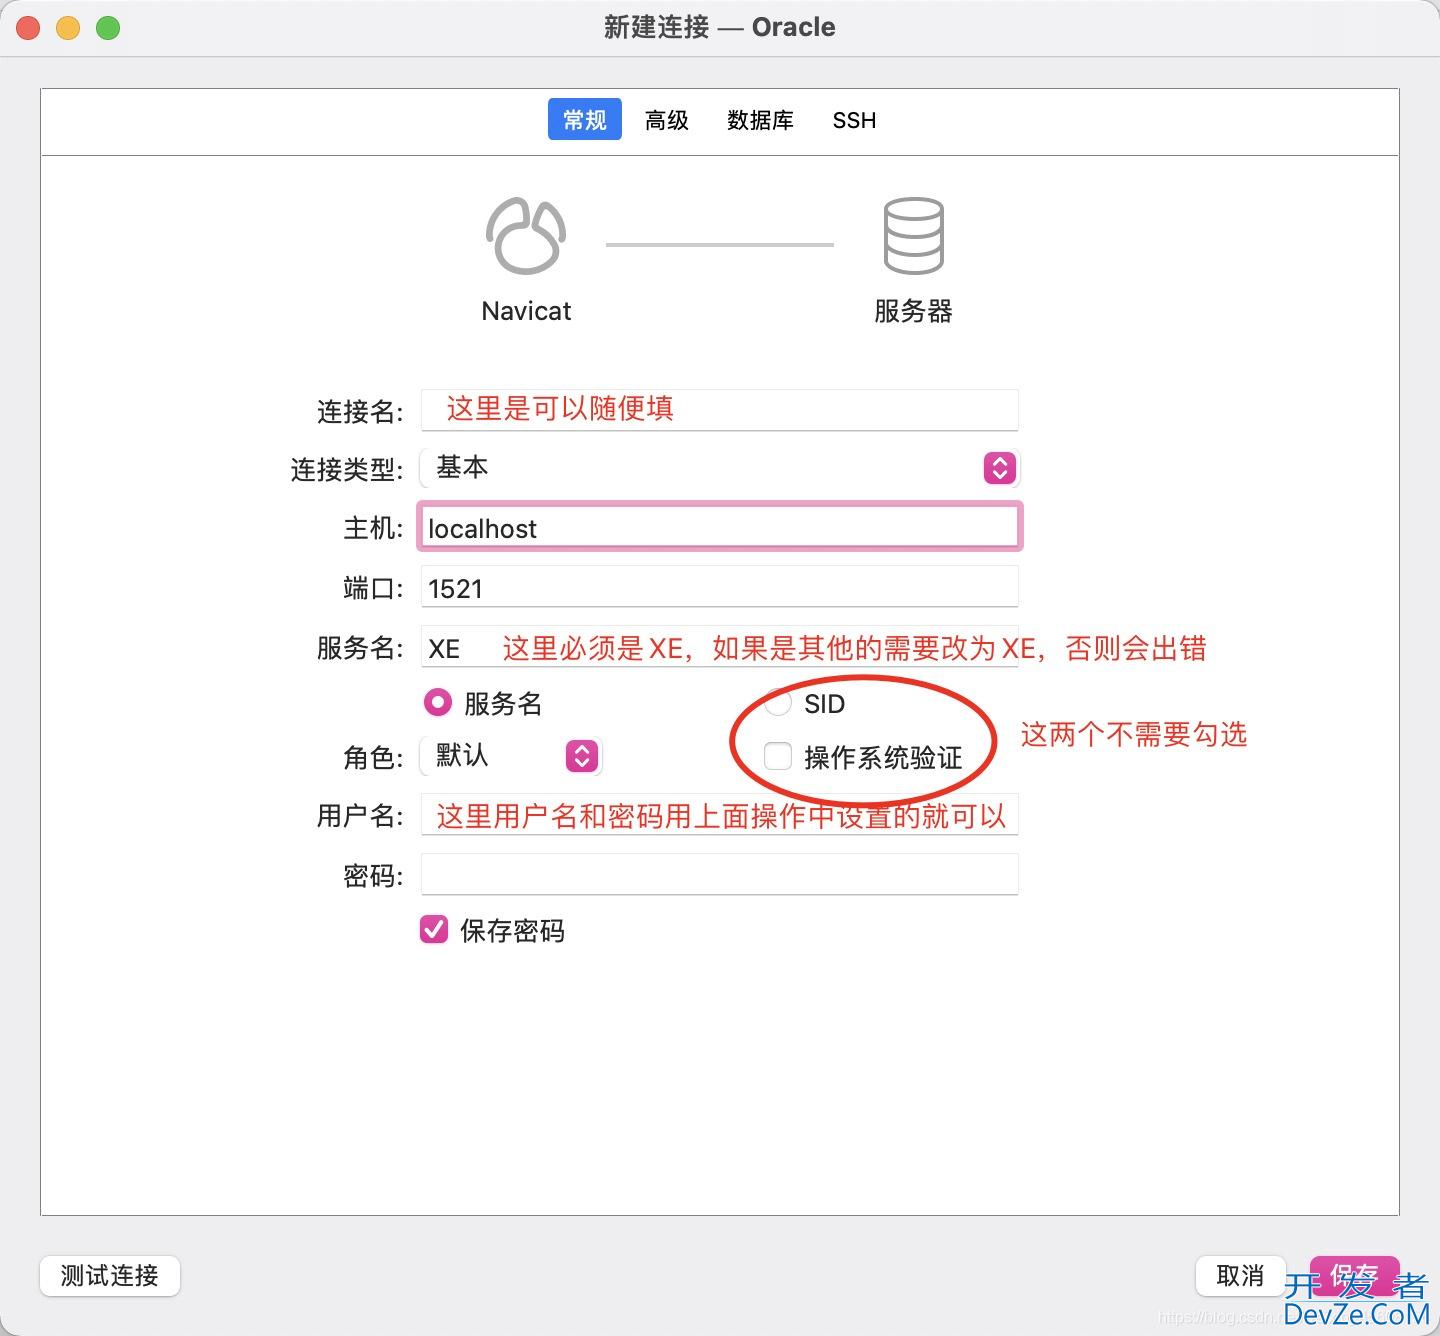This screenshot has height=1336, width=1440.
Task: Click the Navicat logo icon
Action: (526, 236)
